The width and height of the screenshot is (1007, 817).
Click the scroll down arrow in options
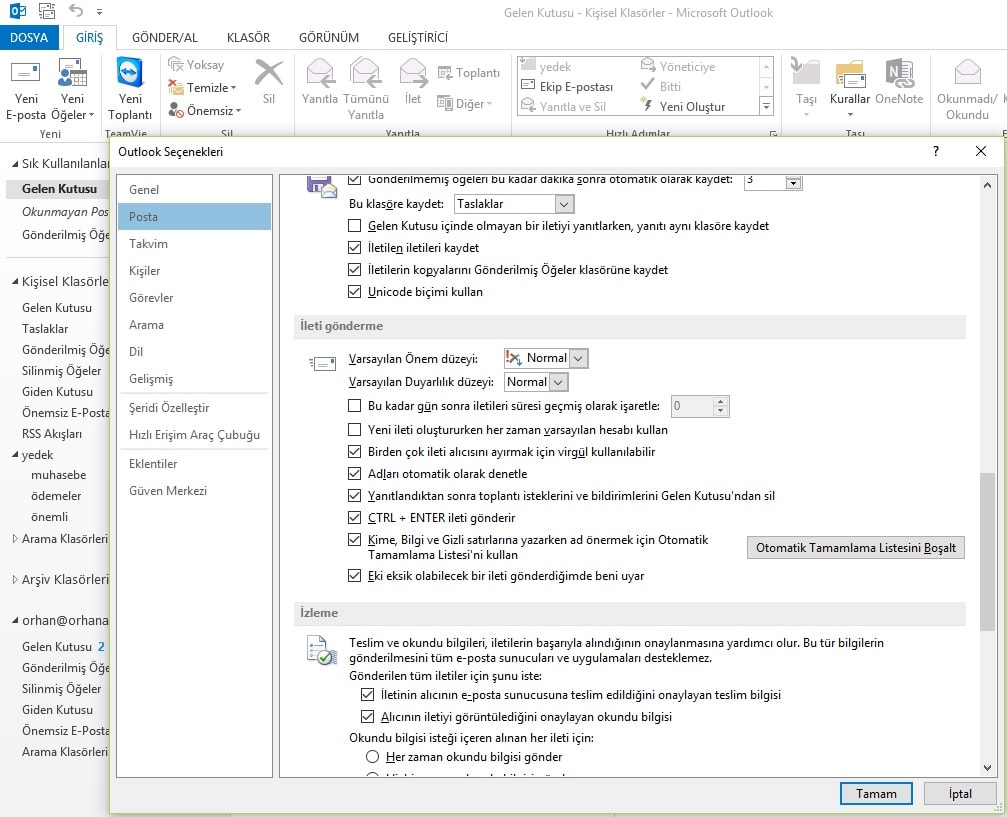(987, 768)
